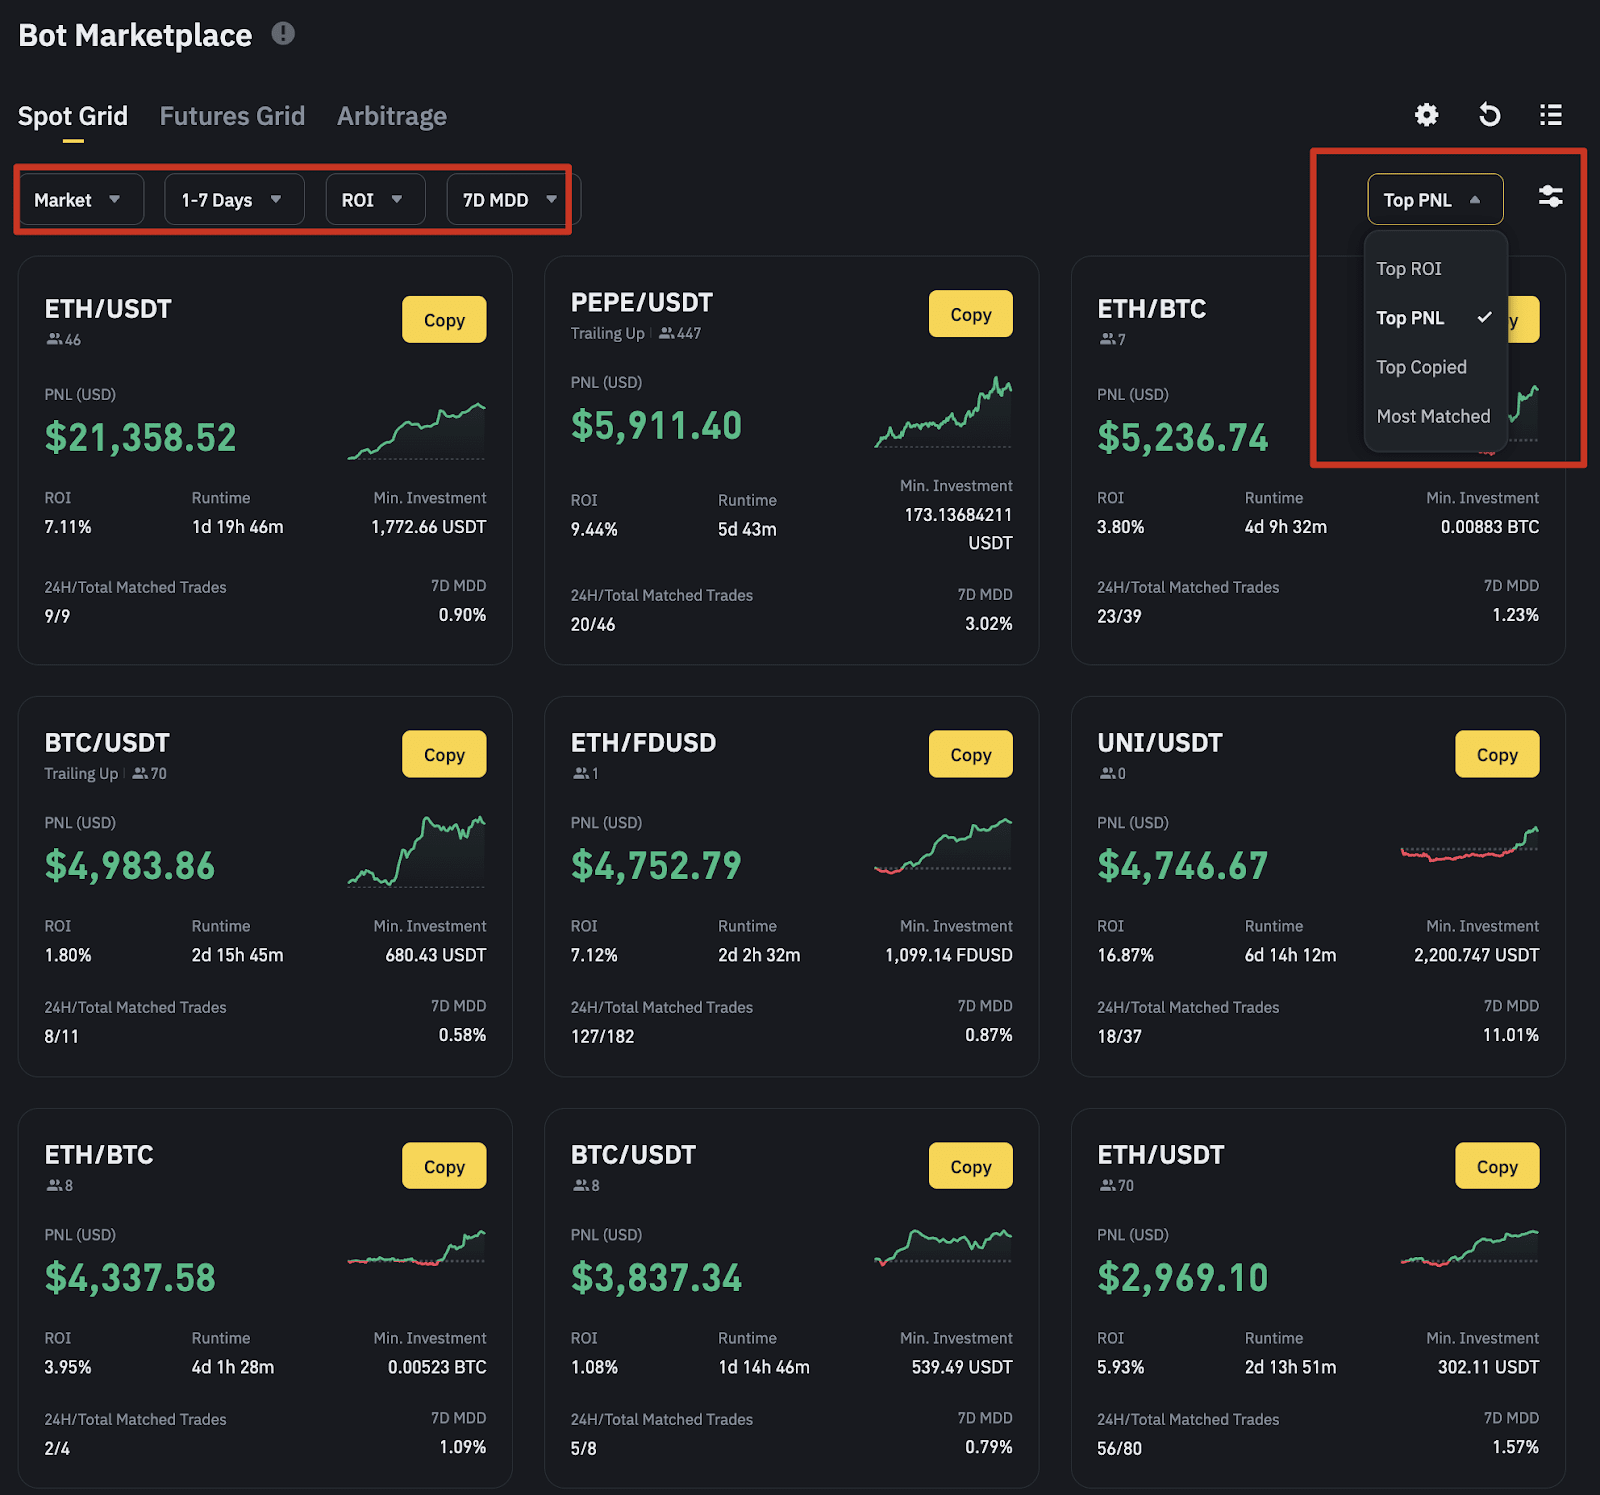
Task: Select Top Copied sorting option
Action: pyautogui.click(x=1422, y=367)
